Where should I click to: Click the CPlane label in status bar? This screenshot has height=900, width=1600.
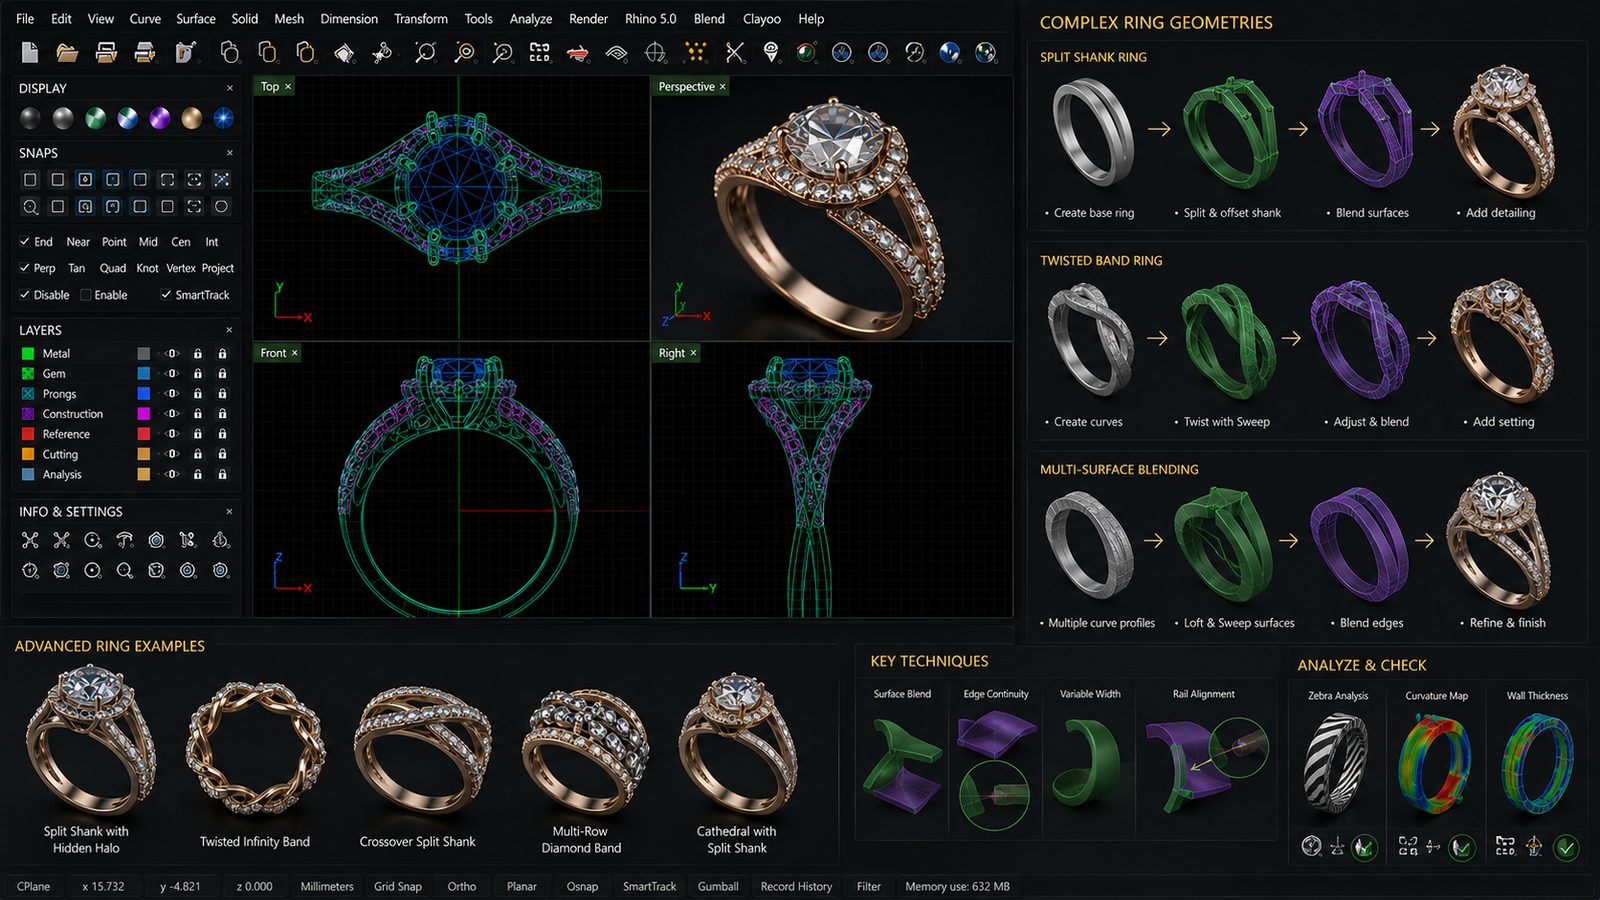click(x=34, y=886)
